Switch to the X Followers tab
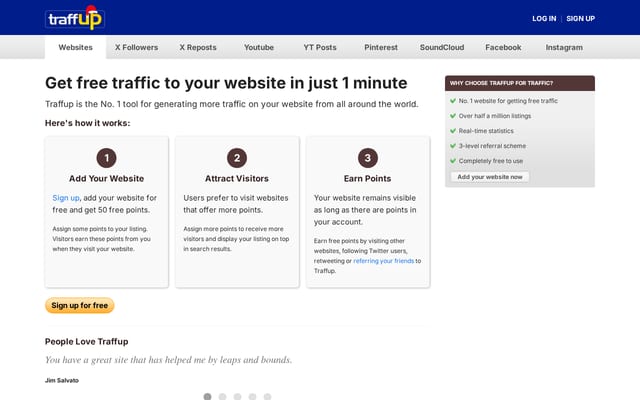640x400 pixels. click(136, 47)
